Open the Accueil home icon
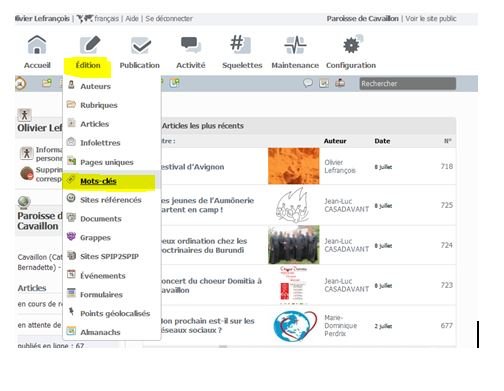The width and height of the screenshot is (504, 391). coord(37,45)
